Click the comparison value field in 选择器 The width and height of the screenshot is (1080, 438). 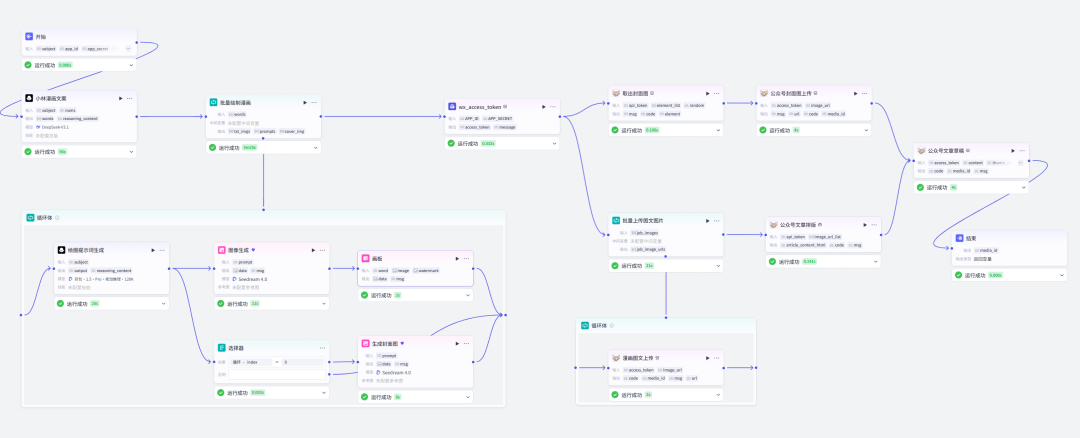tap(303, 362)
